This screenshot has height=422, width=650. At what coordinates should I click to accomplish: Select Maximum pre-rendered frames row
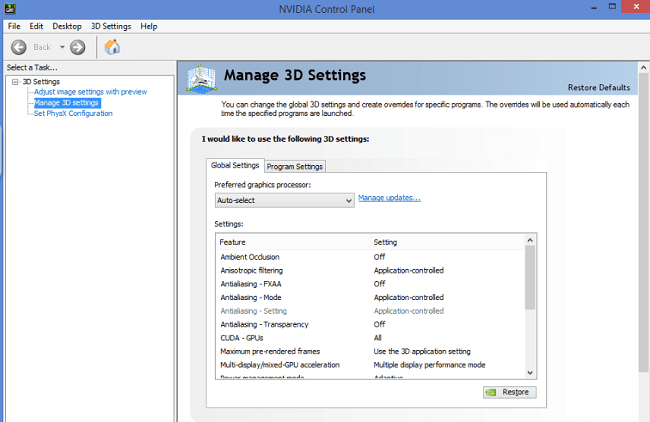point(370,351)
